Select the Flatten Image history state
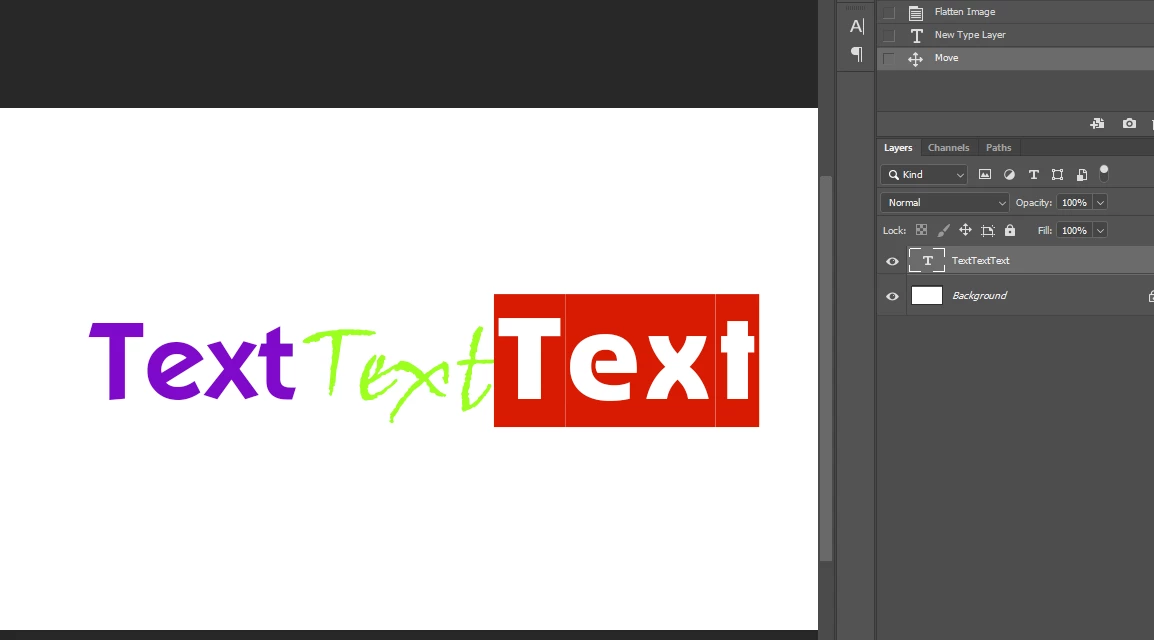This screenshot has height=640, width=1154. (1015, 12)
